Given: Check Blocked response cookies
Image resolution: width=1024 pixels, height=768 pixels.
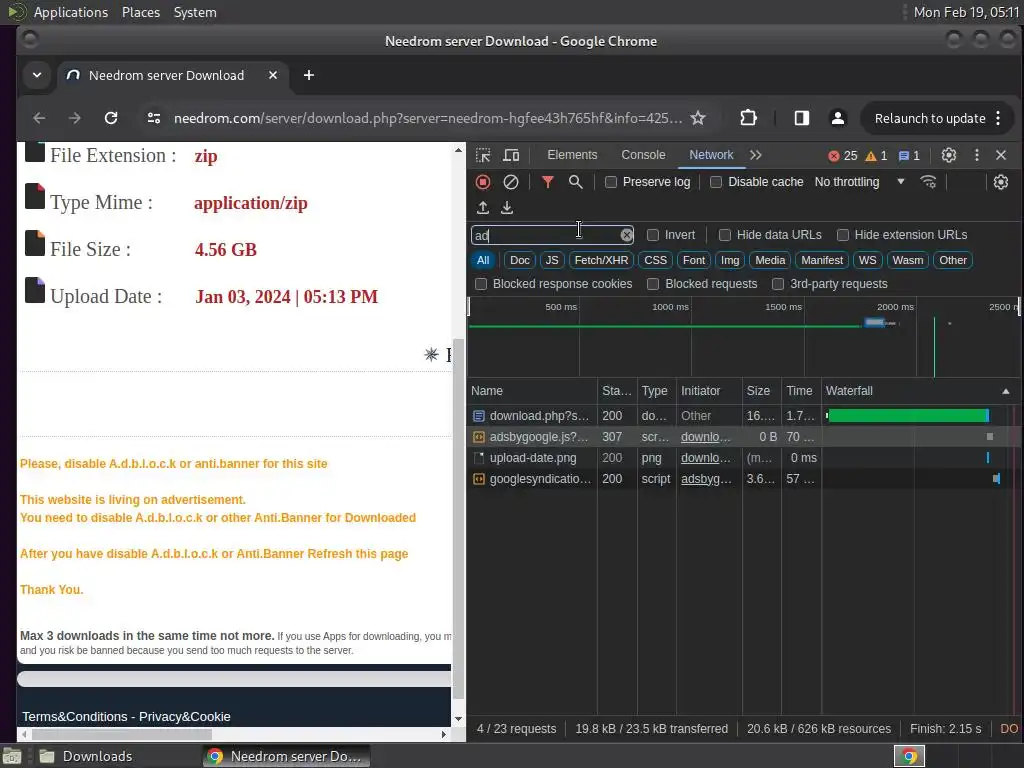Looking at the screenshot, I should (481, 284).
